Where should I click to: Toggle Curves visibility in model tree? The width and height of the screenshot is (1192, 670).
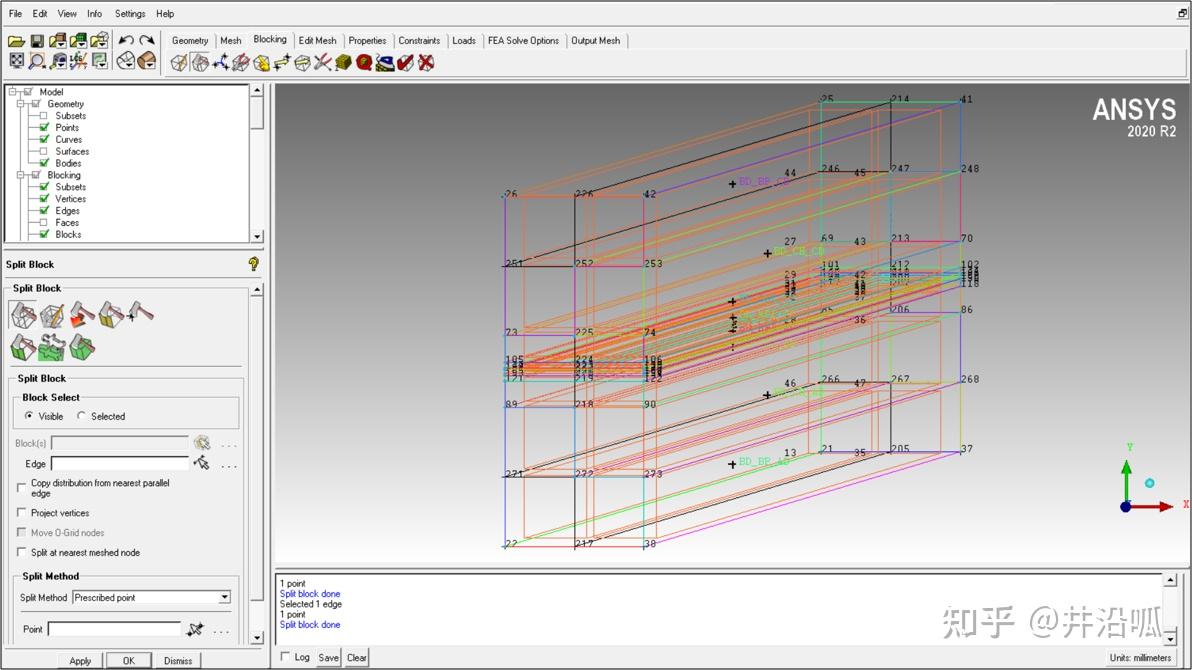click(x=44, y=140)
